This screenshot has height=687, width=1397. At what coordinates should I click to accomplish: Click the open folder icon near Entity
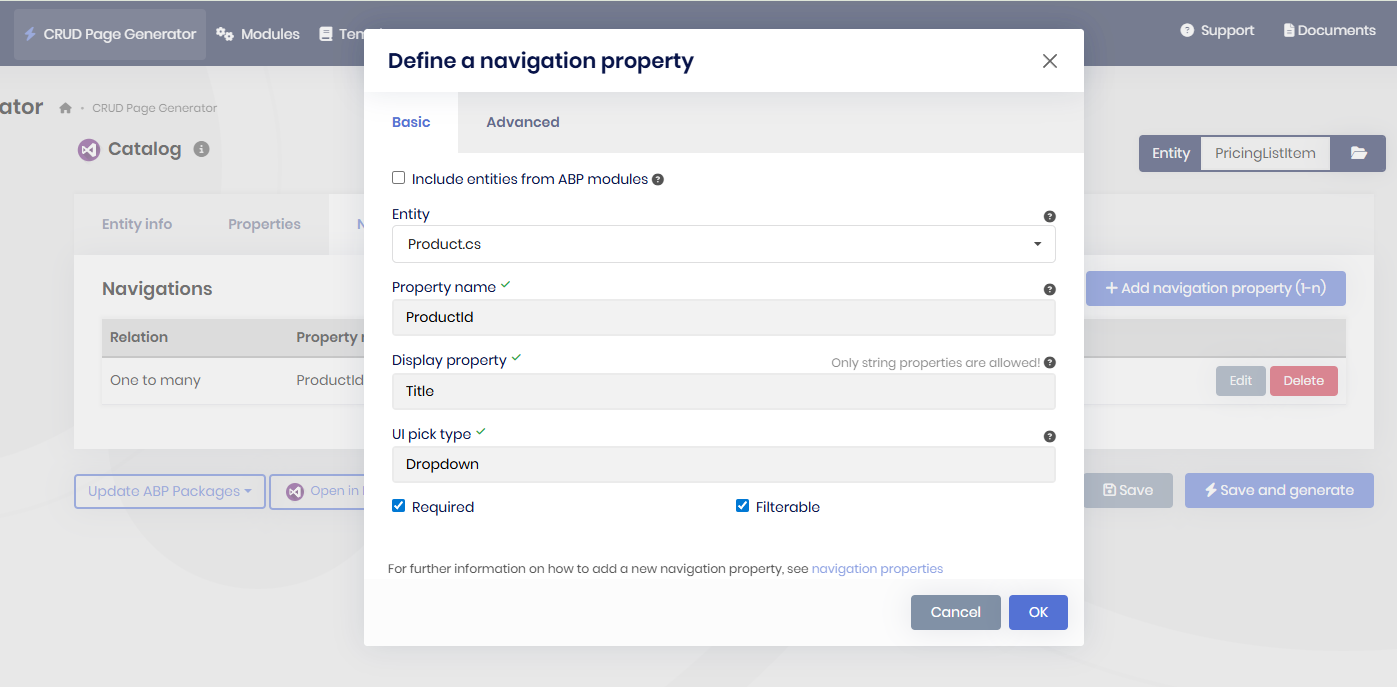point(1358,153)
